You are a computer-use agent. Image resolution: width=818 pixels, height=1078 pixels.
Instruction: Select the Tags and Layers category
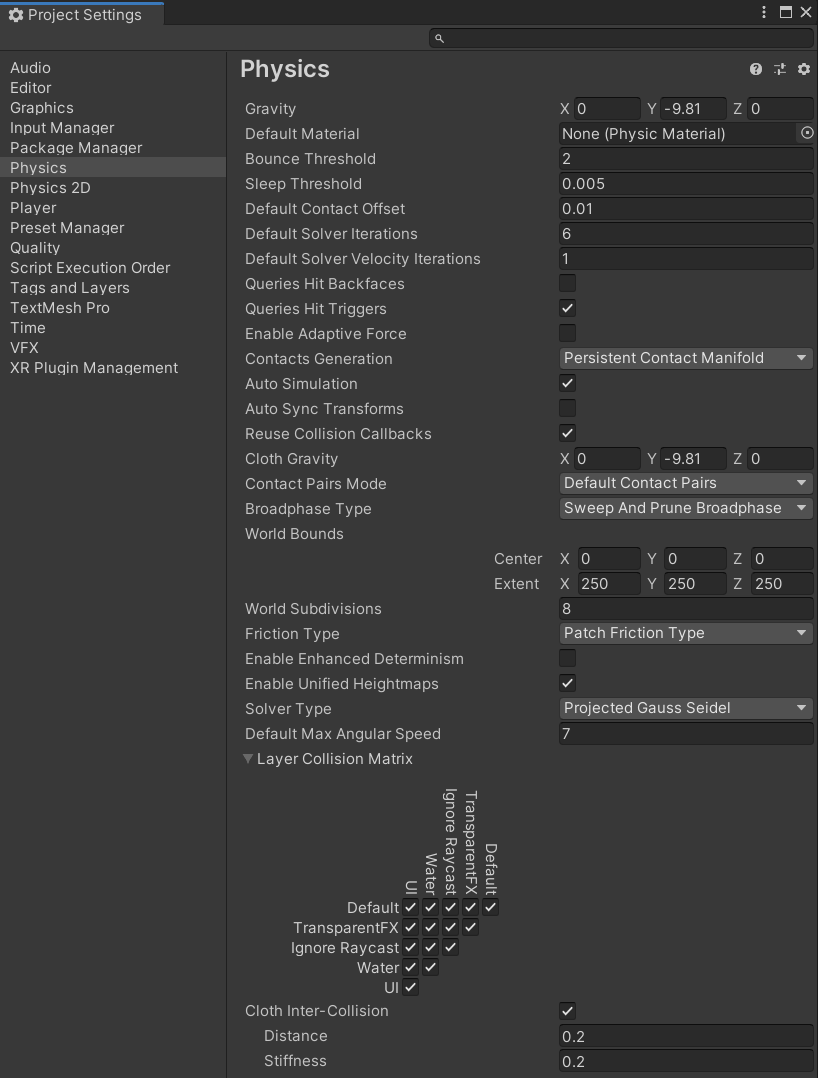(x=70, y=287)
